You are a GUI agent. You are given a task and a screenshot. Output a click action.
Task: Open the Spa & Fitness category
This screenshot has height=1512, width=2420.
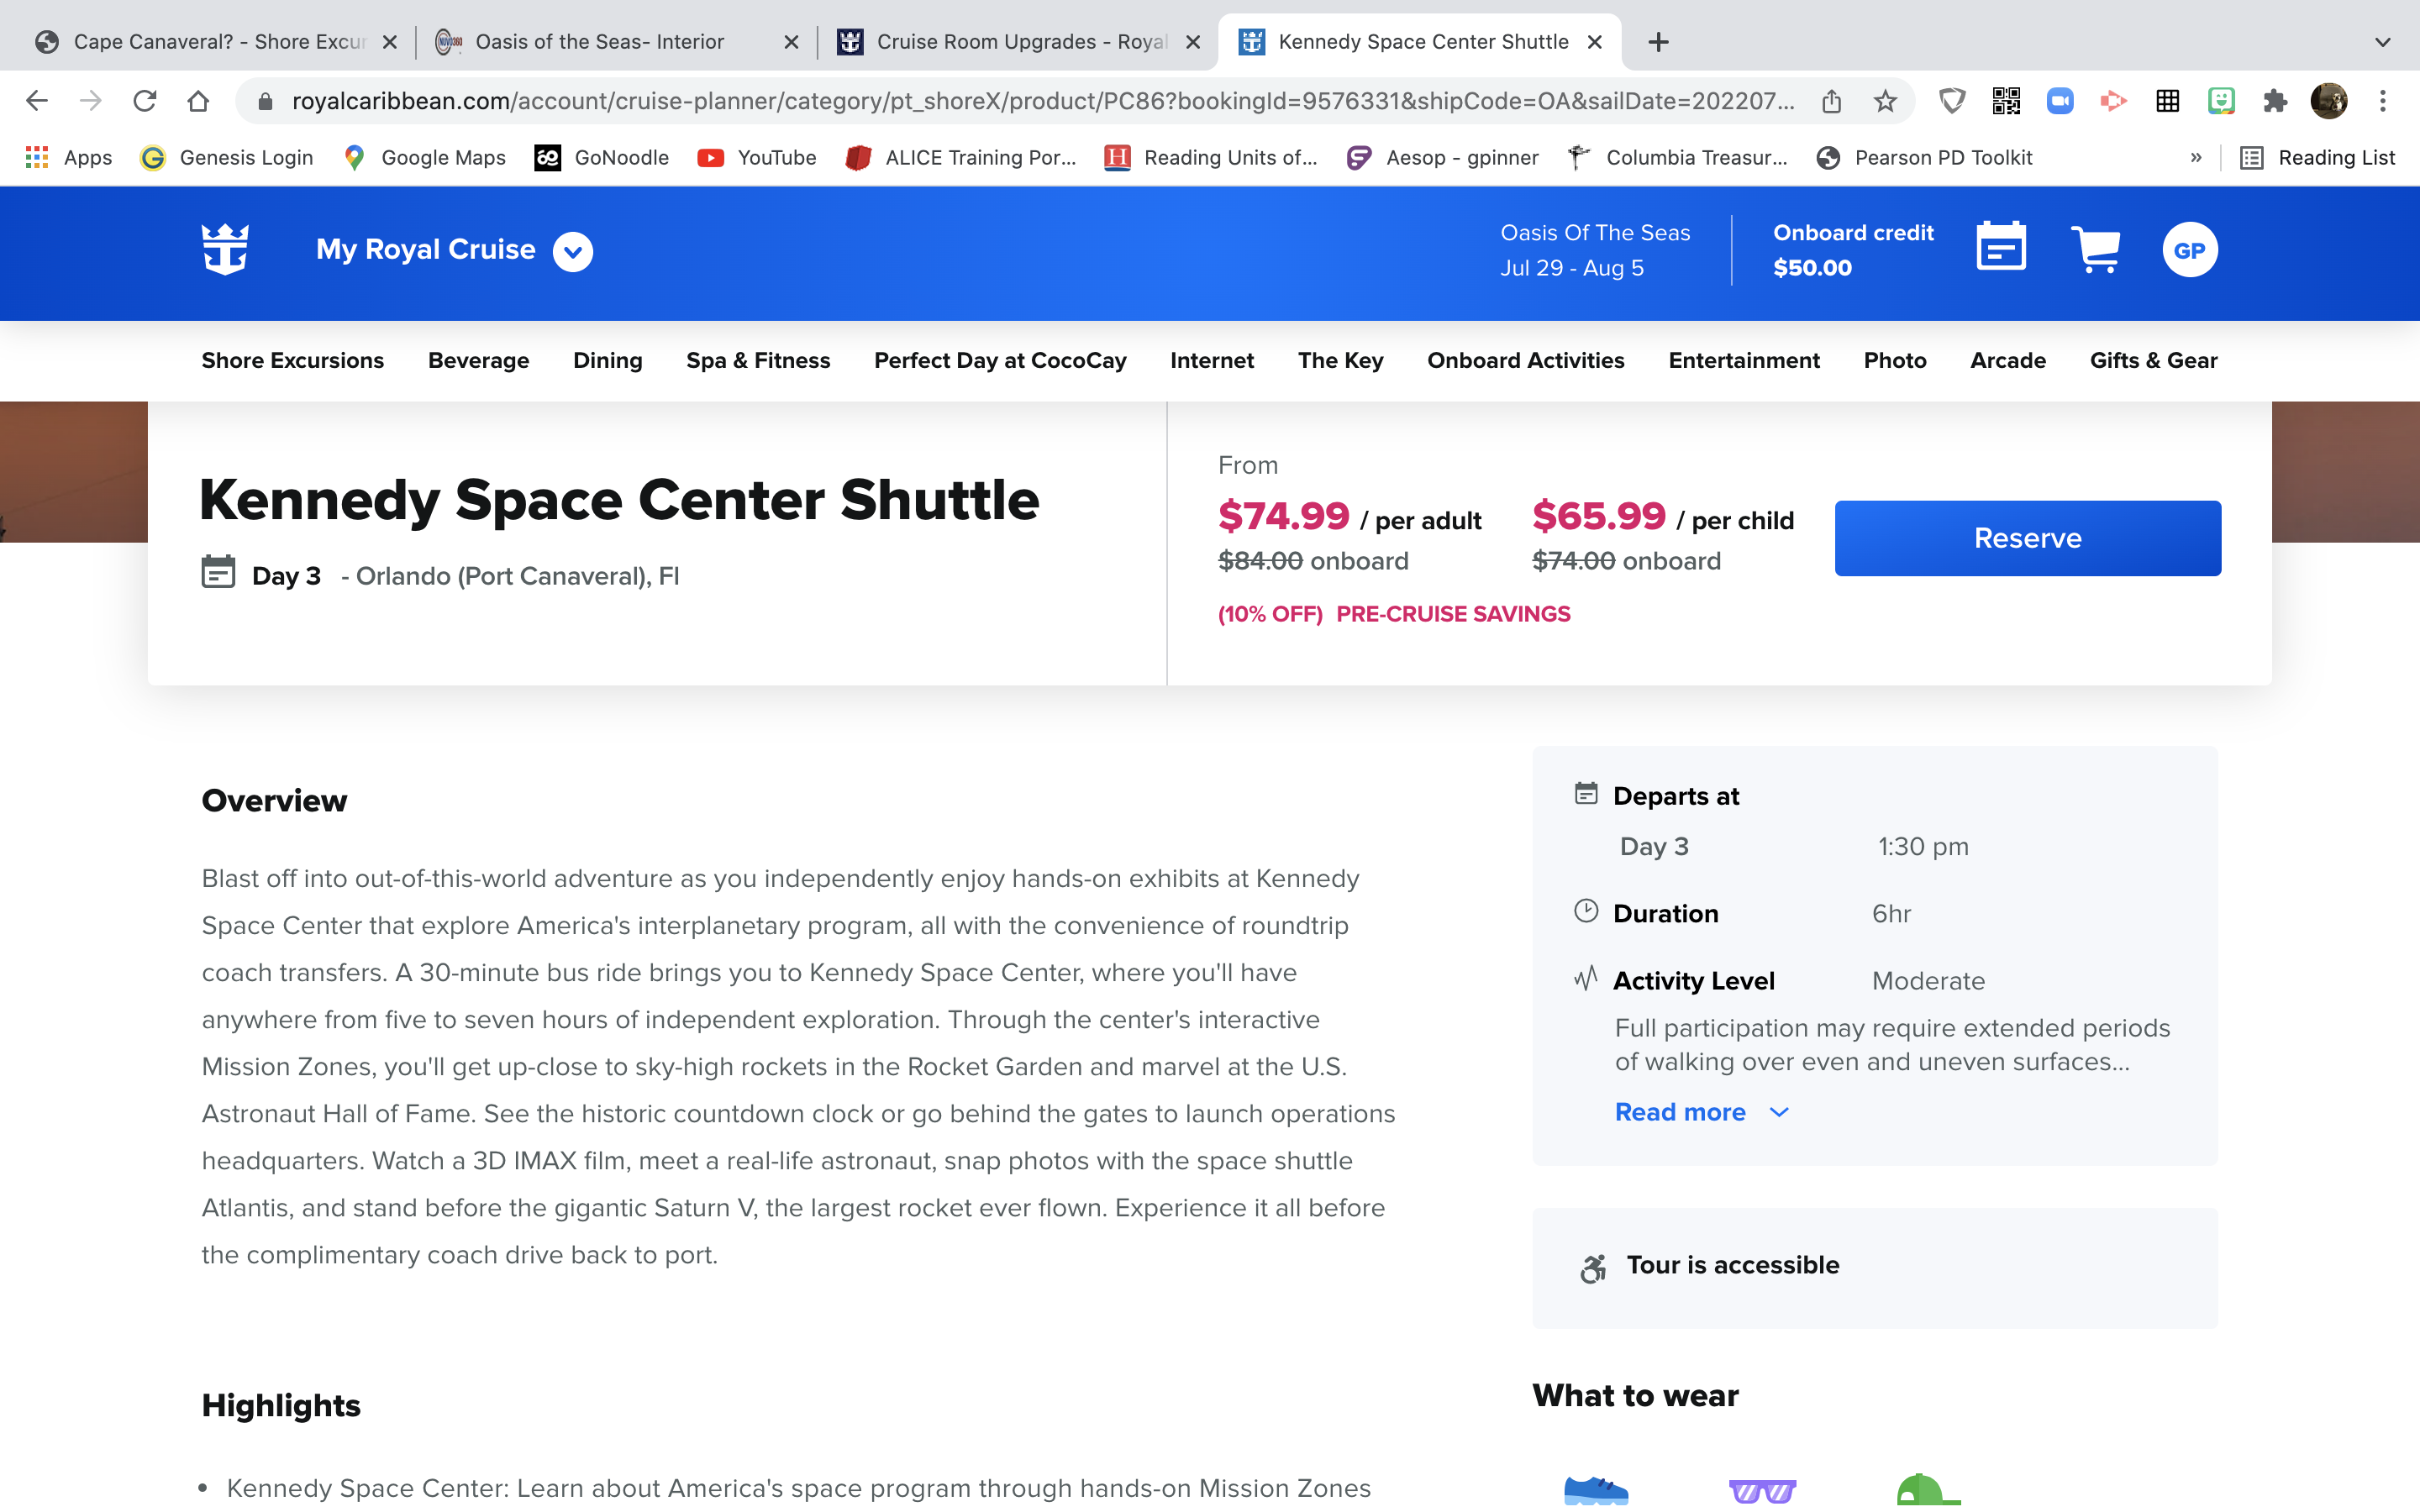tap(758, 361)
